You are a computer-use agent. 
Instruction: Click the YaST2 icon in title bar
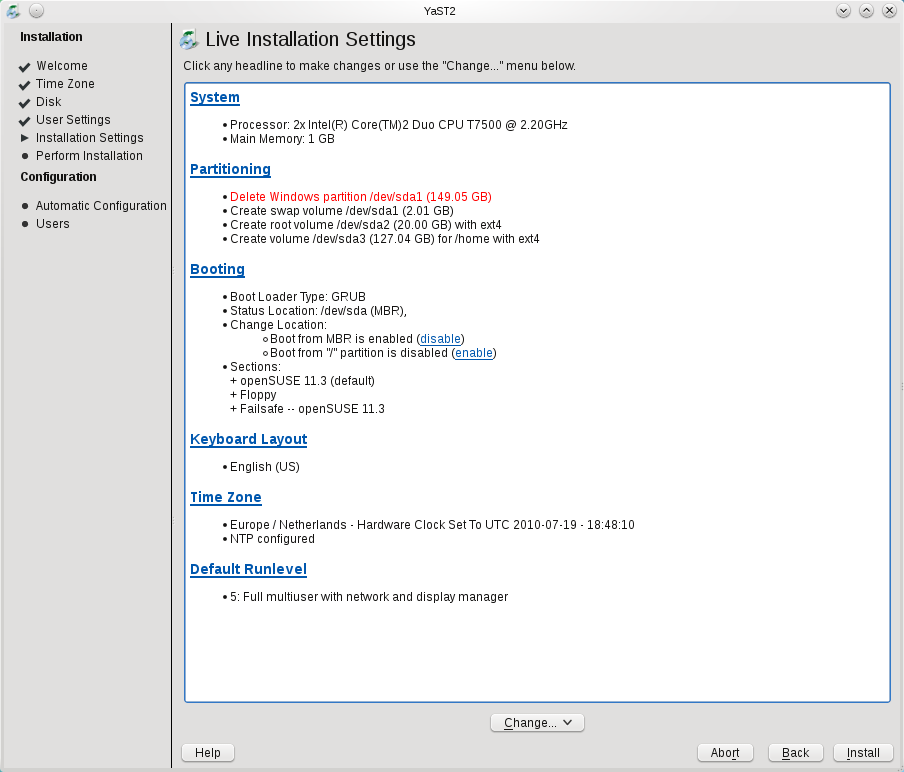click(x=13, y=11)
